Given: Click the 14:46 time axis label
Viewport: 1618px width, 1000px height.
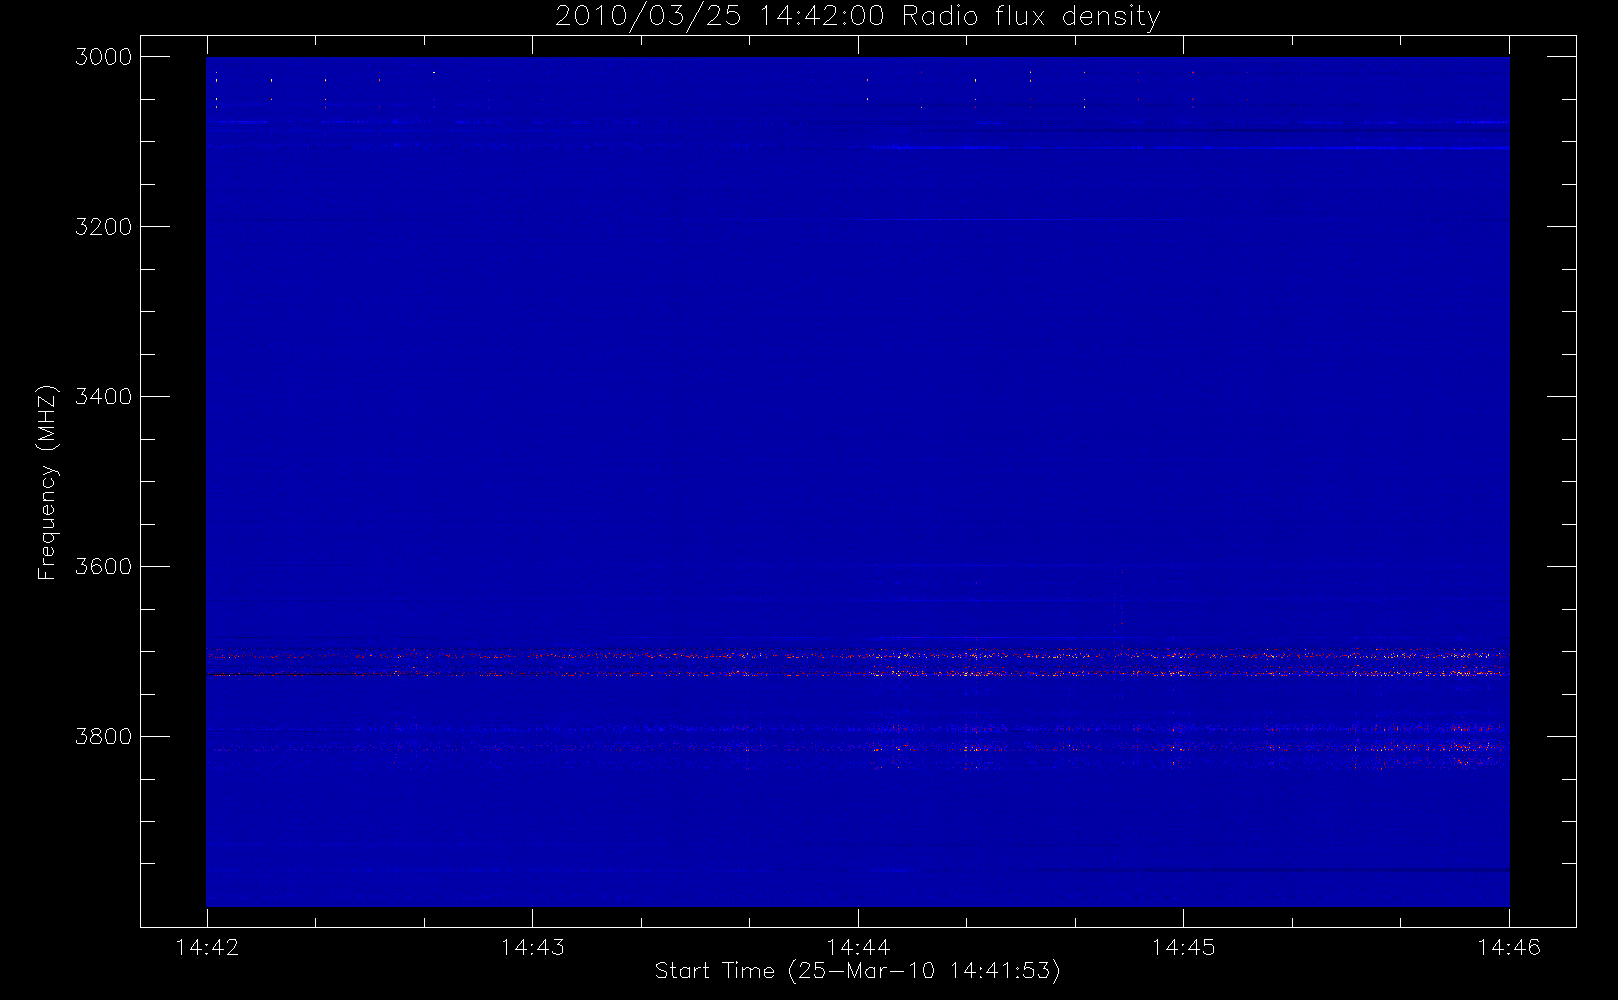Looking at the screenshot, I should coord(1509,947).
